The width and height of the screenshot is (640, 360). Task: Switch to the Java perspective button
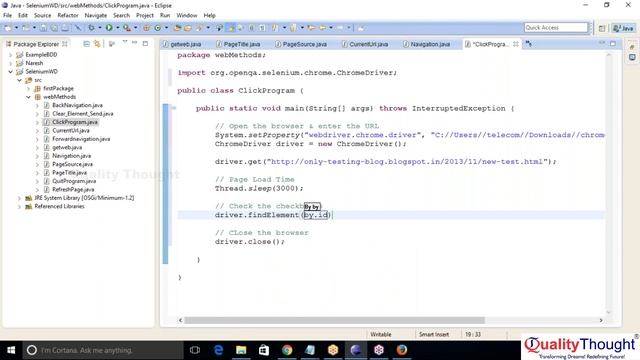pos(623,28)
